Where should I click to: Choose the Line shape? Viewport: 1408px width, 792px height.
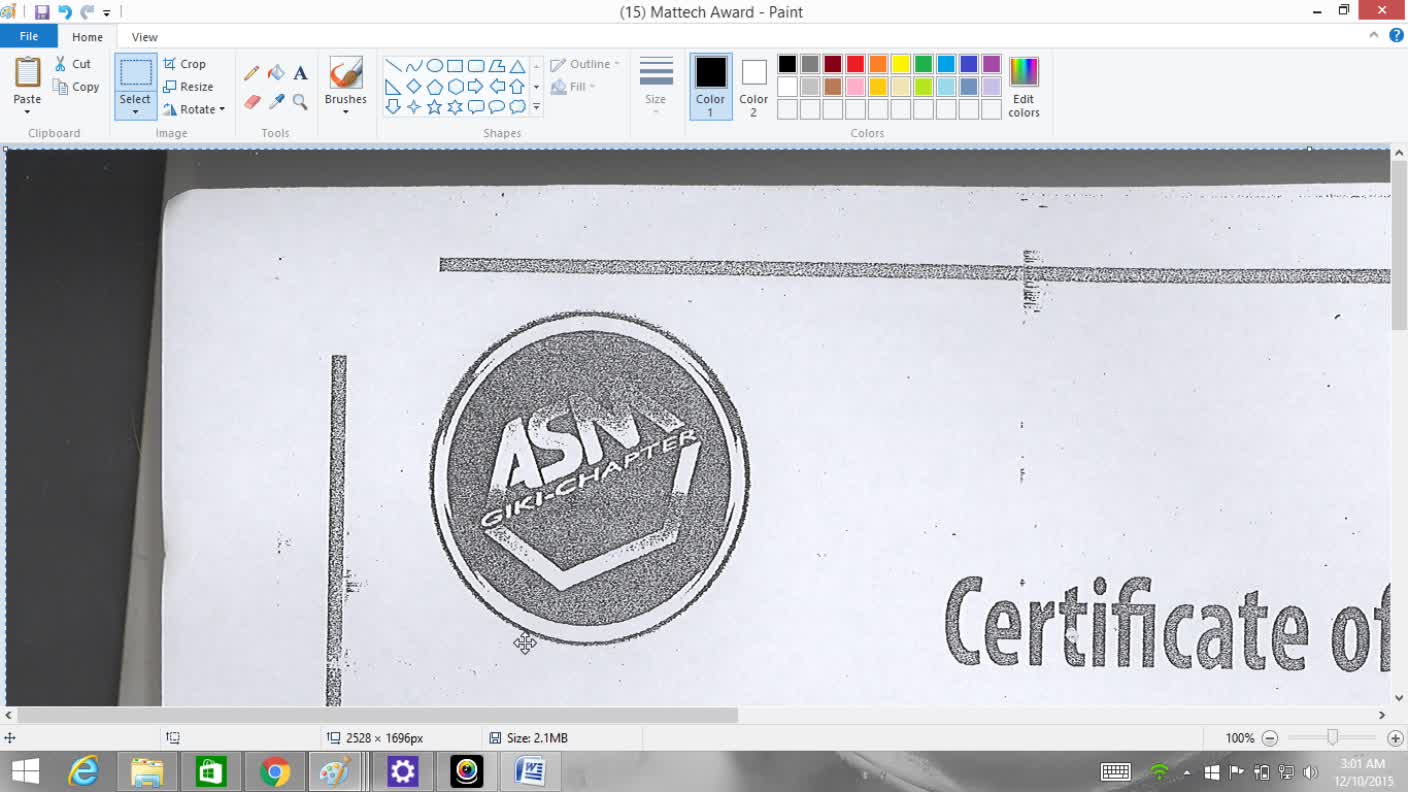pyautogui.click(x=393, y=66)
